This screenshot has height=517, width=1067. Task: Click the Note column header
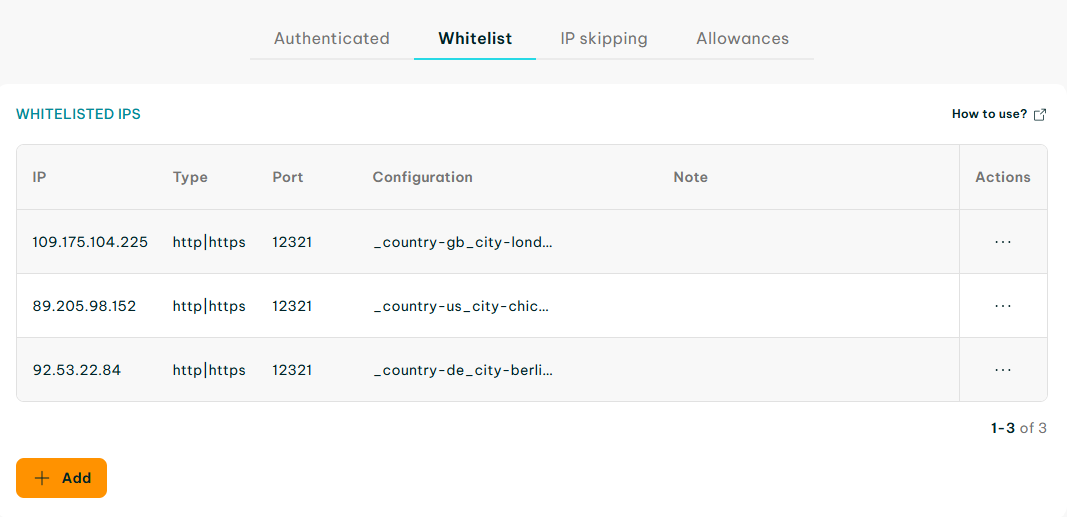click(691, 178)
